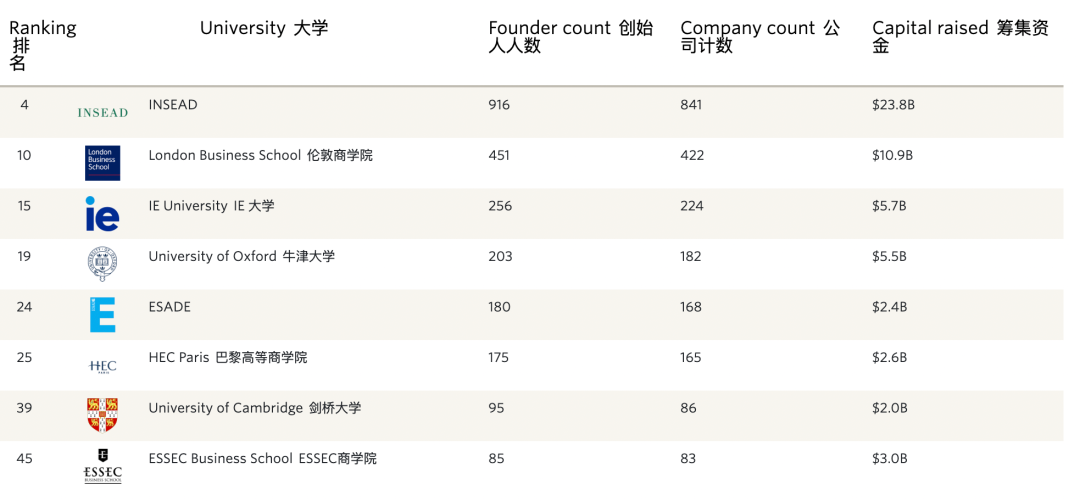Click the INSEAD green logo
Screen dimensions: 1080x501
[x=103, y=112]
